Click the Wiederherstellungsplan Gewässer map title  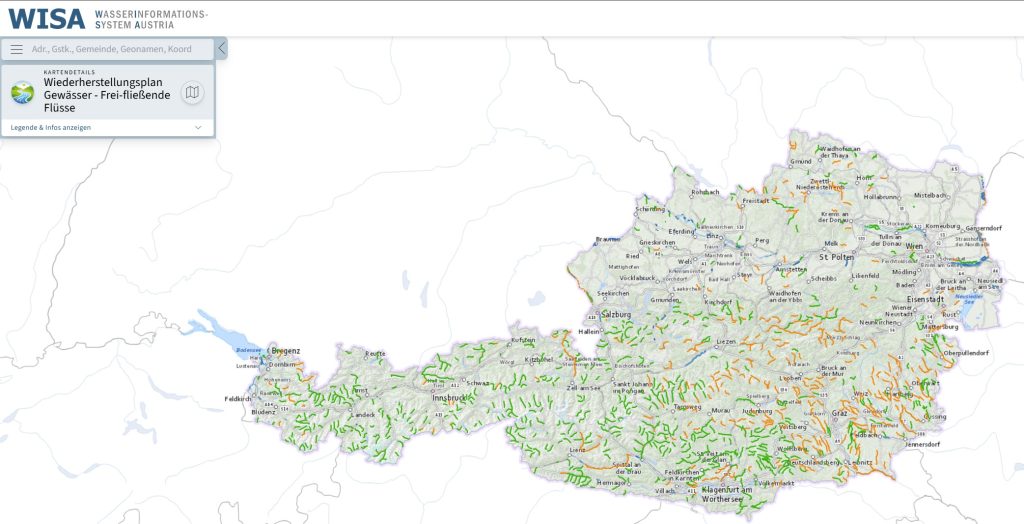pos(106,94)
